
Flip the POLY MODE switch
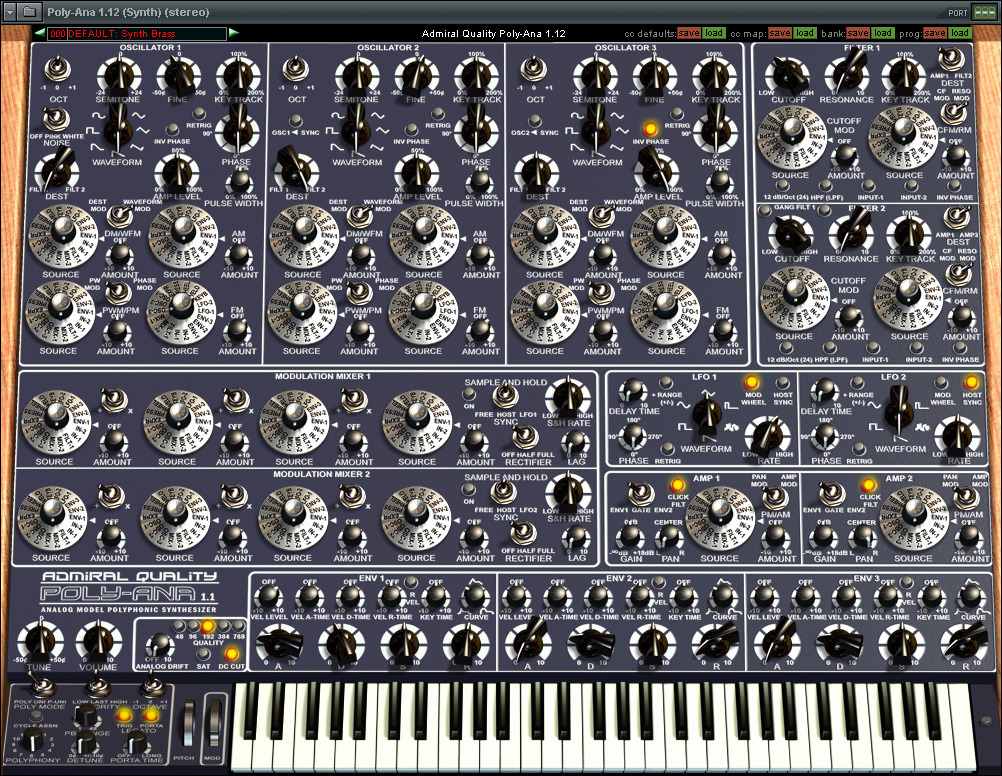point(40,687)
